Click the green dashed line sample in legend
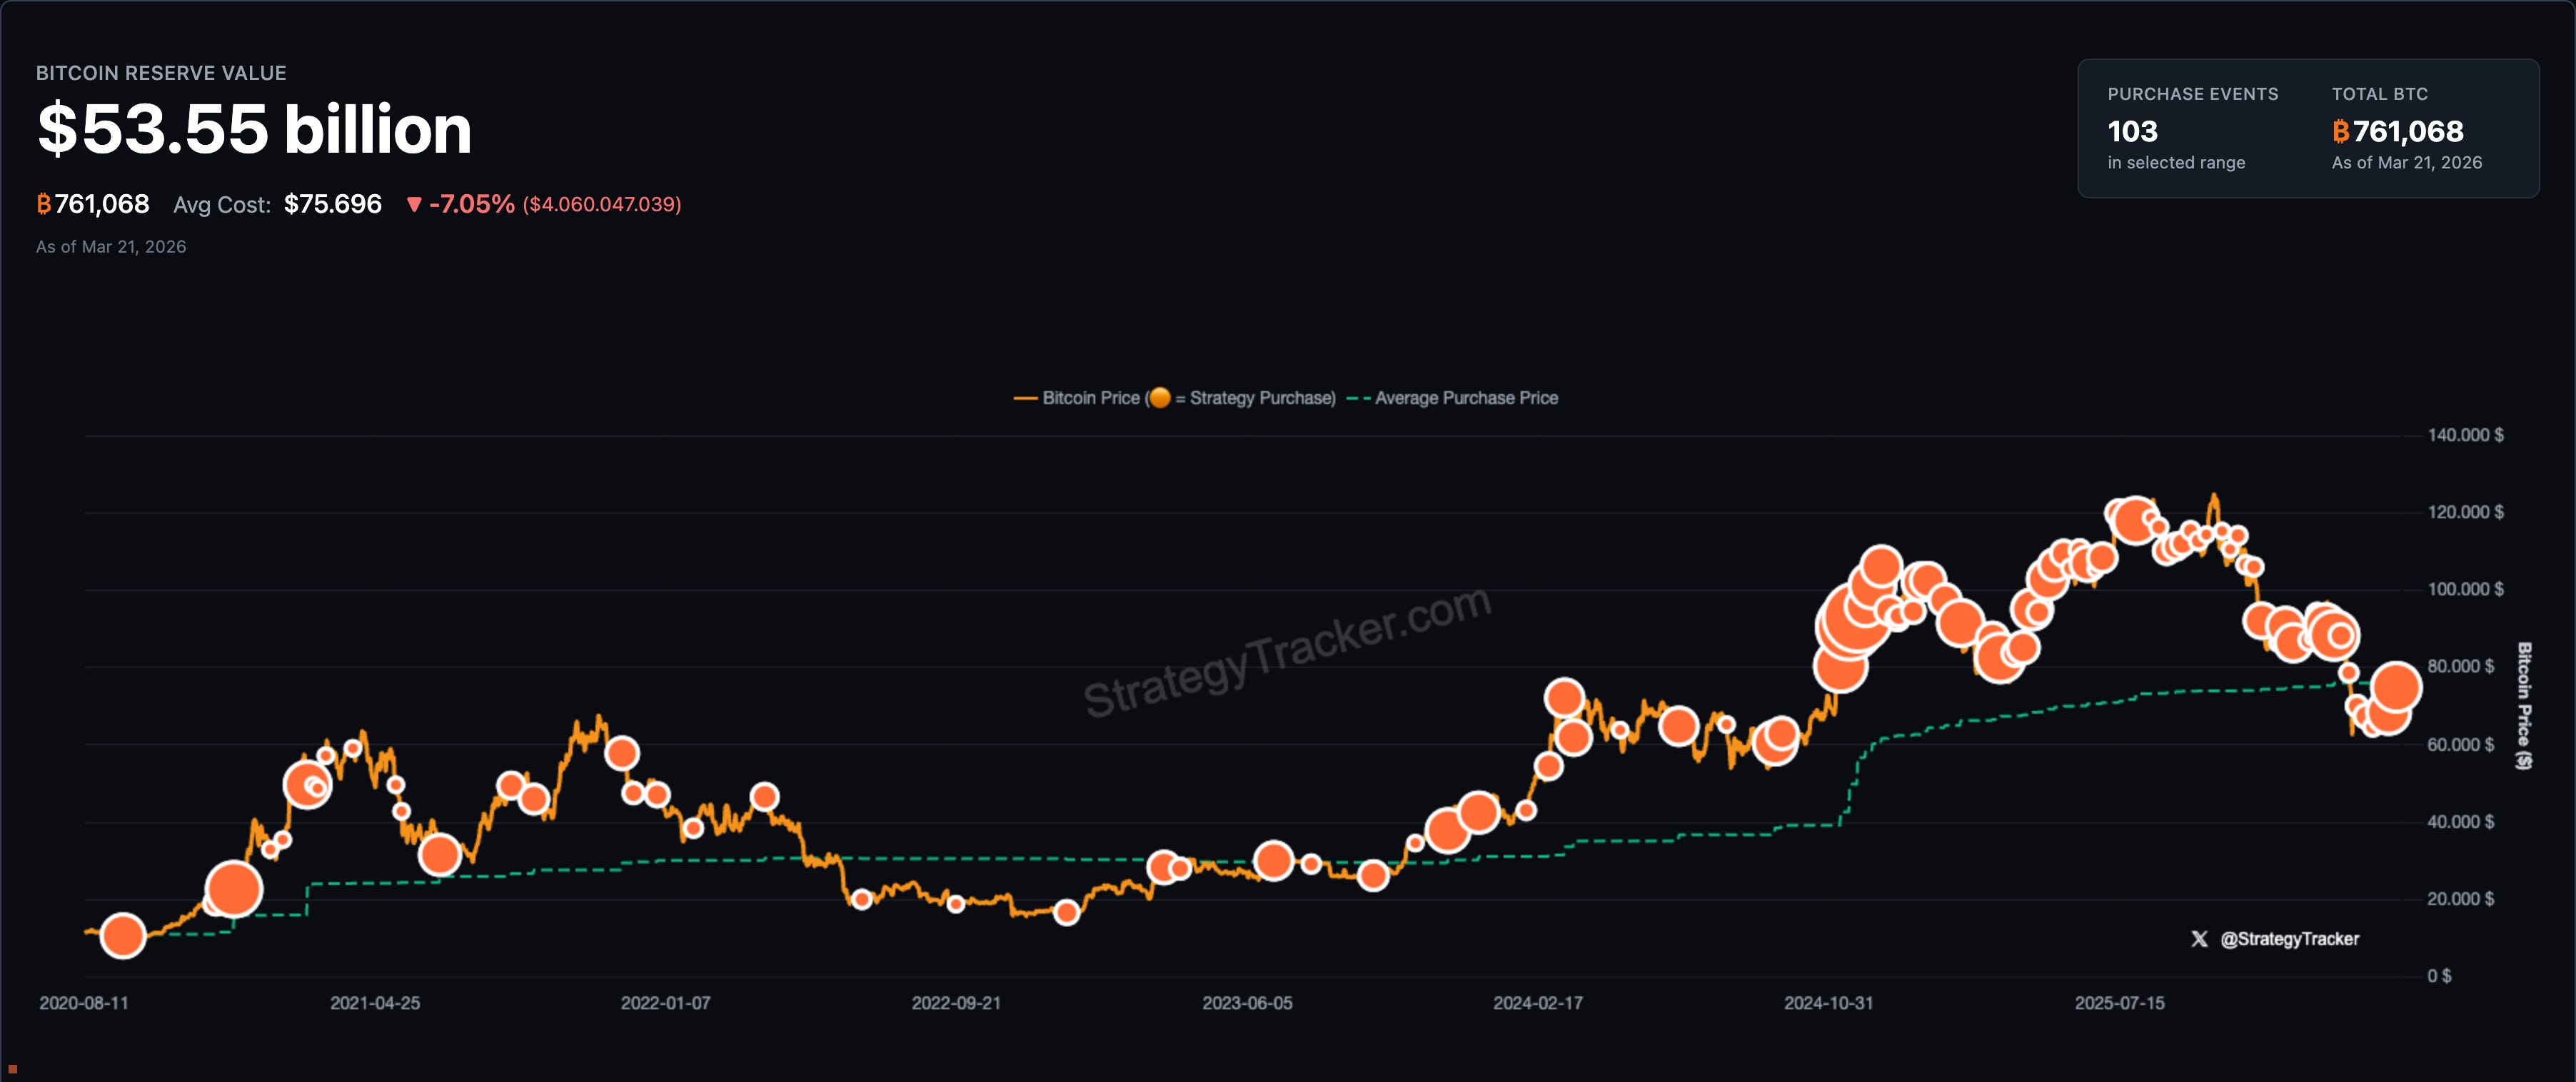Screen dimensions: 2576x1082 [x=1358, y=398]
